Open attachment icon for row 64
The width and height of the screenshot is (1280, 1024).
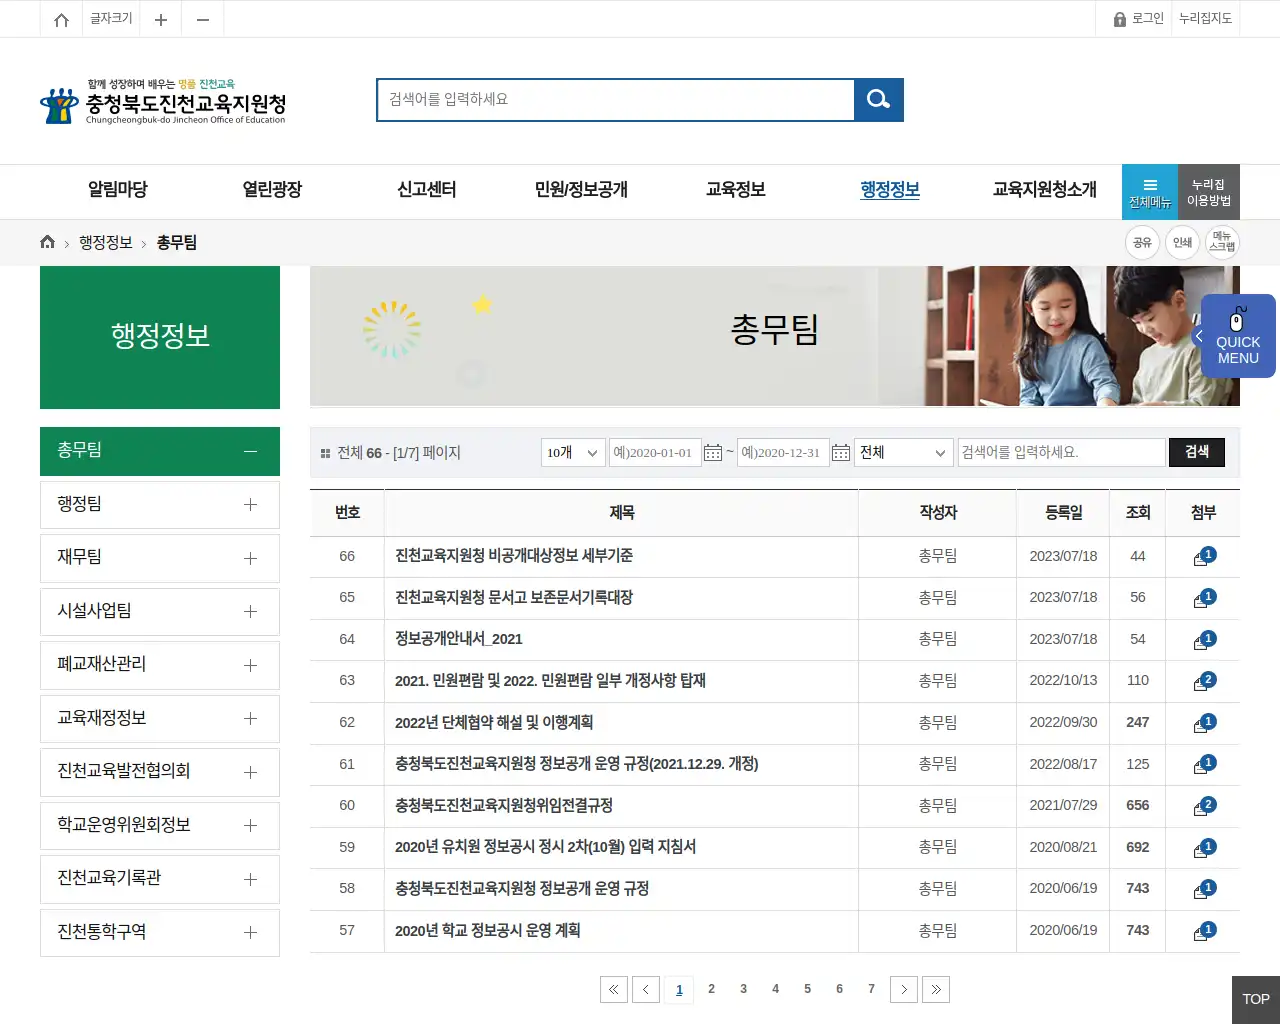(x=1204, y=640)
